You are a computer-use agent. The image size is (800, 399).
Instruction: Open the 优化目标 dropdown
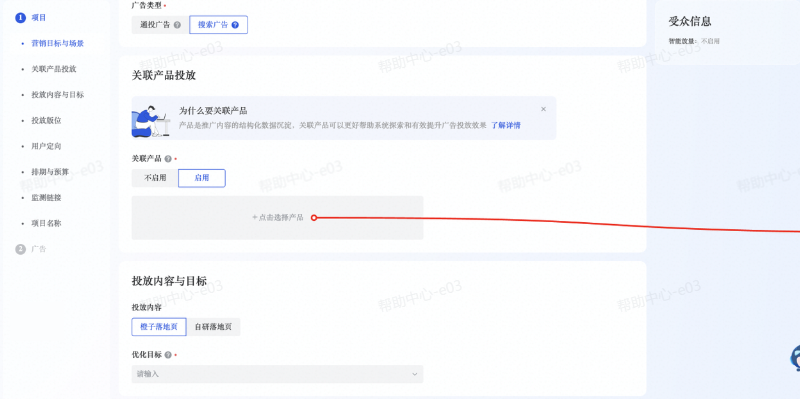(x=277, y=374)
